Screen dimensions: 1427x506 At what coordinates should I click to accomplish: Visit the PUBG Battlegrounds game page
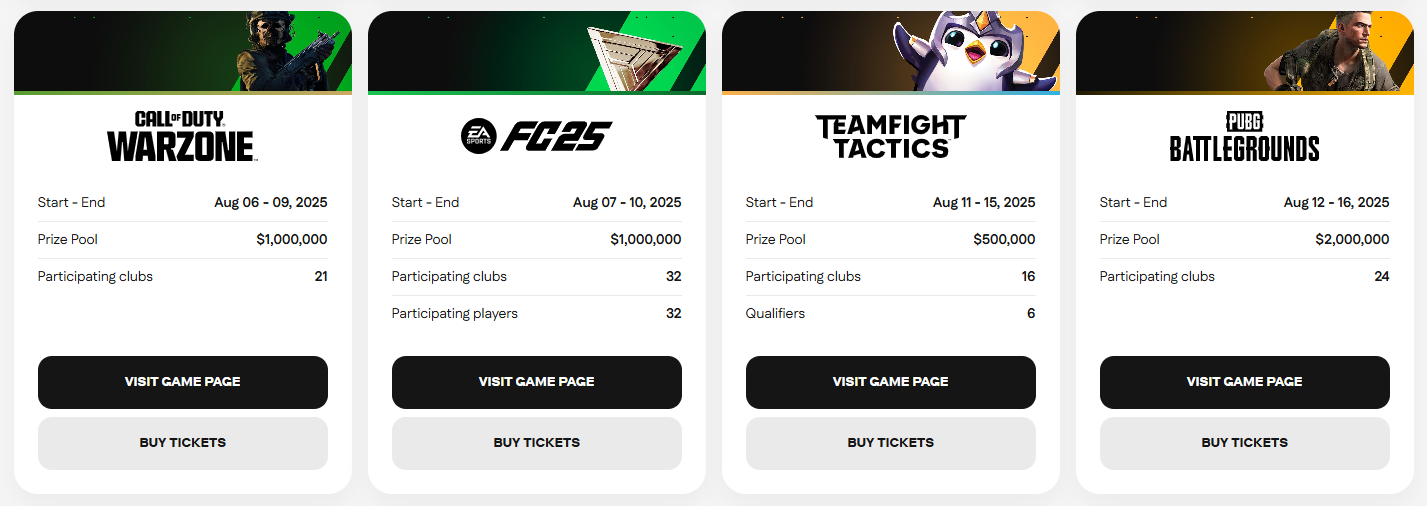[x=1245, y=382]
